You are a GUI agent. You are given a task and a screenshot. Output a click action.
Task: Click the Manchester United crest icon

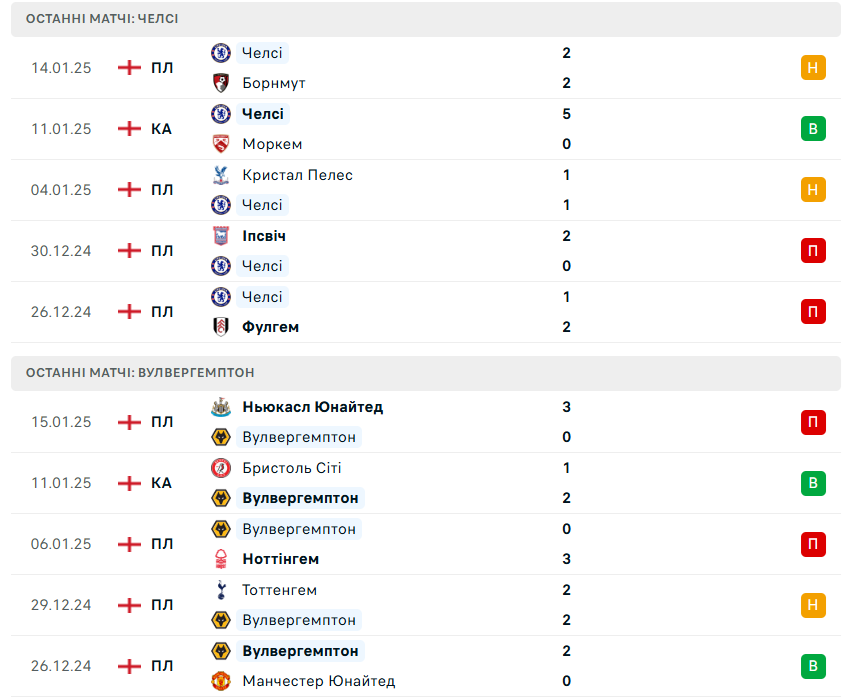click(221, 681)
